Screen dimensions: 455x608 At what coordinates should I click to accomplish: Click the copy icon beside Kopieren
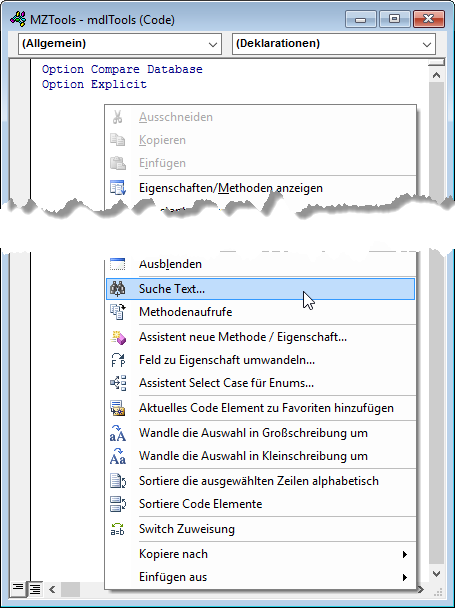click(118, 140)
